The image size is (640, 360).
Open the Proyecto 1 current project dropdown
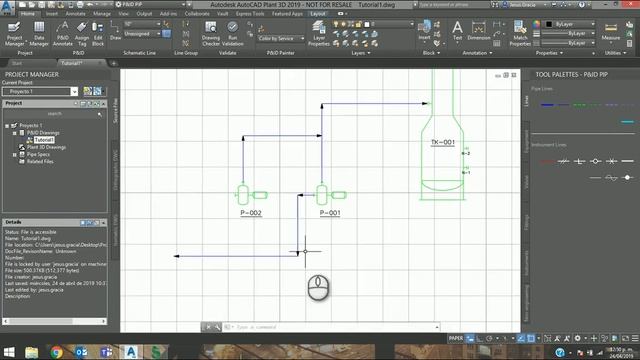[74, 91]
